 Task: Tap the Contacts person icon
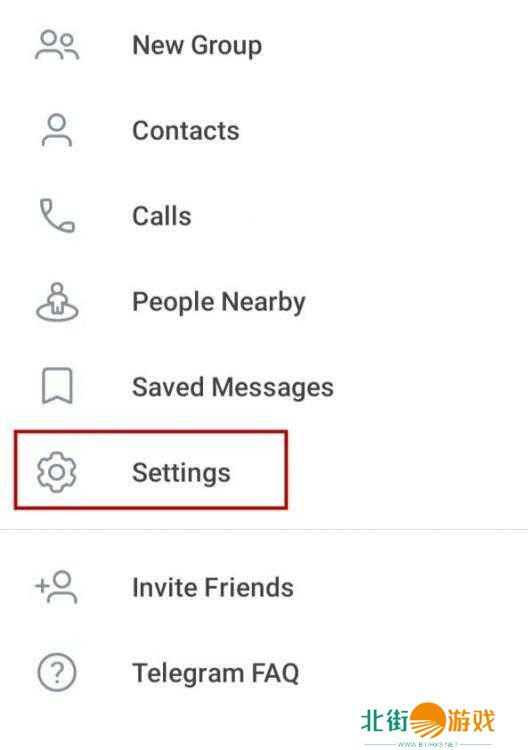click(57, 130)
